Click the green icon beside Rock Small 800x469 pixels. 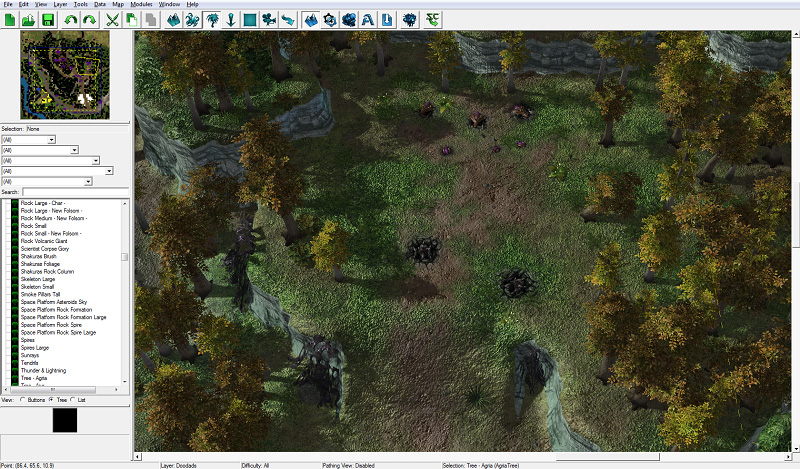click(x=15, y=226)
